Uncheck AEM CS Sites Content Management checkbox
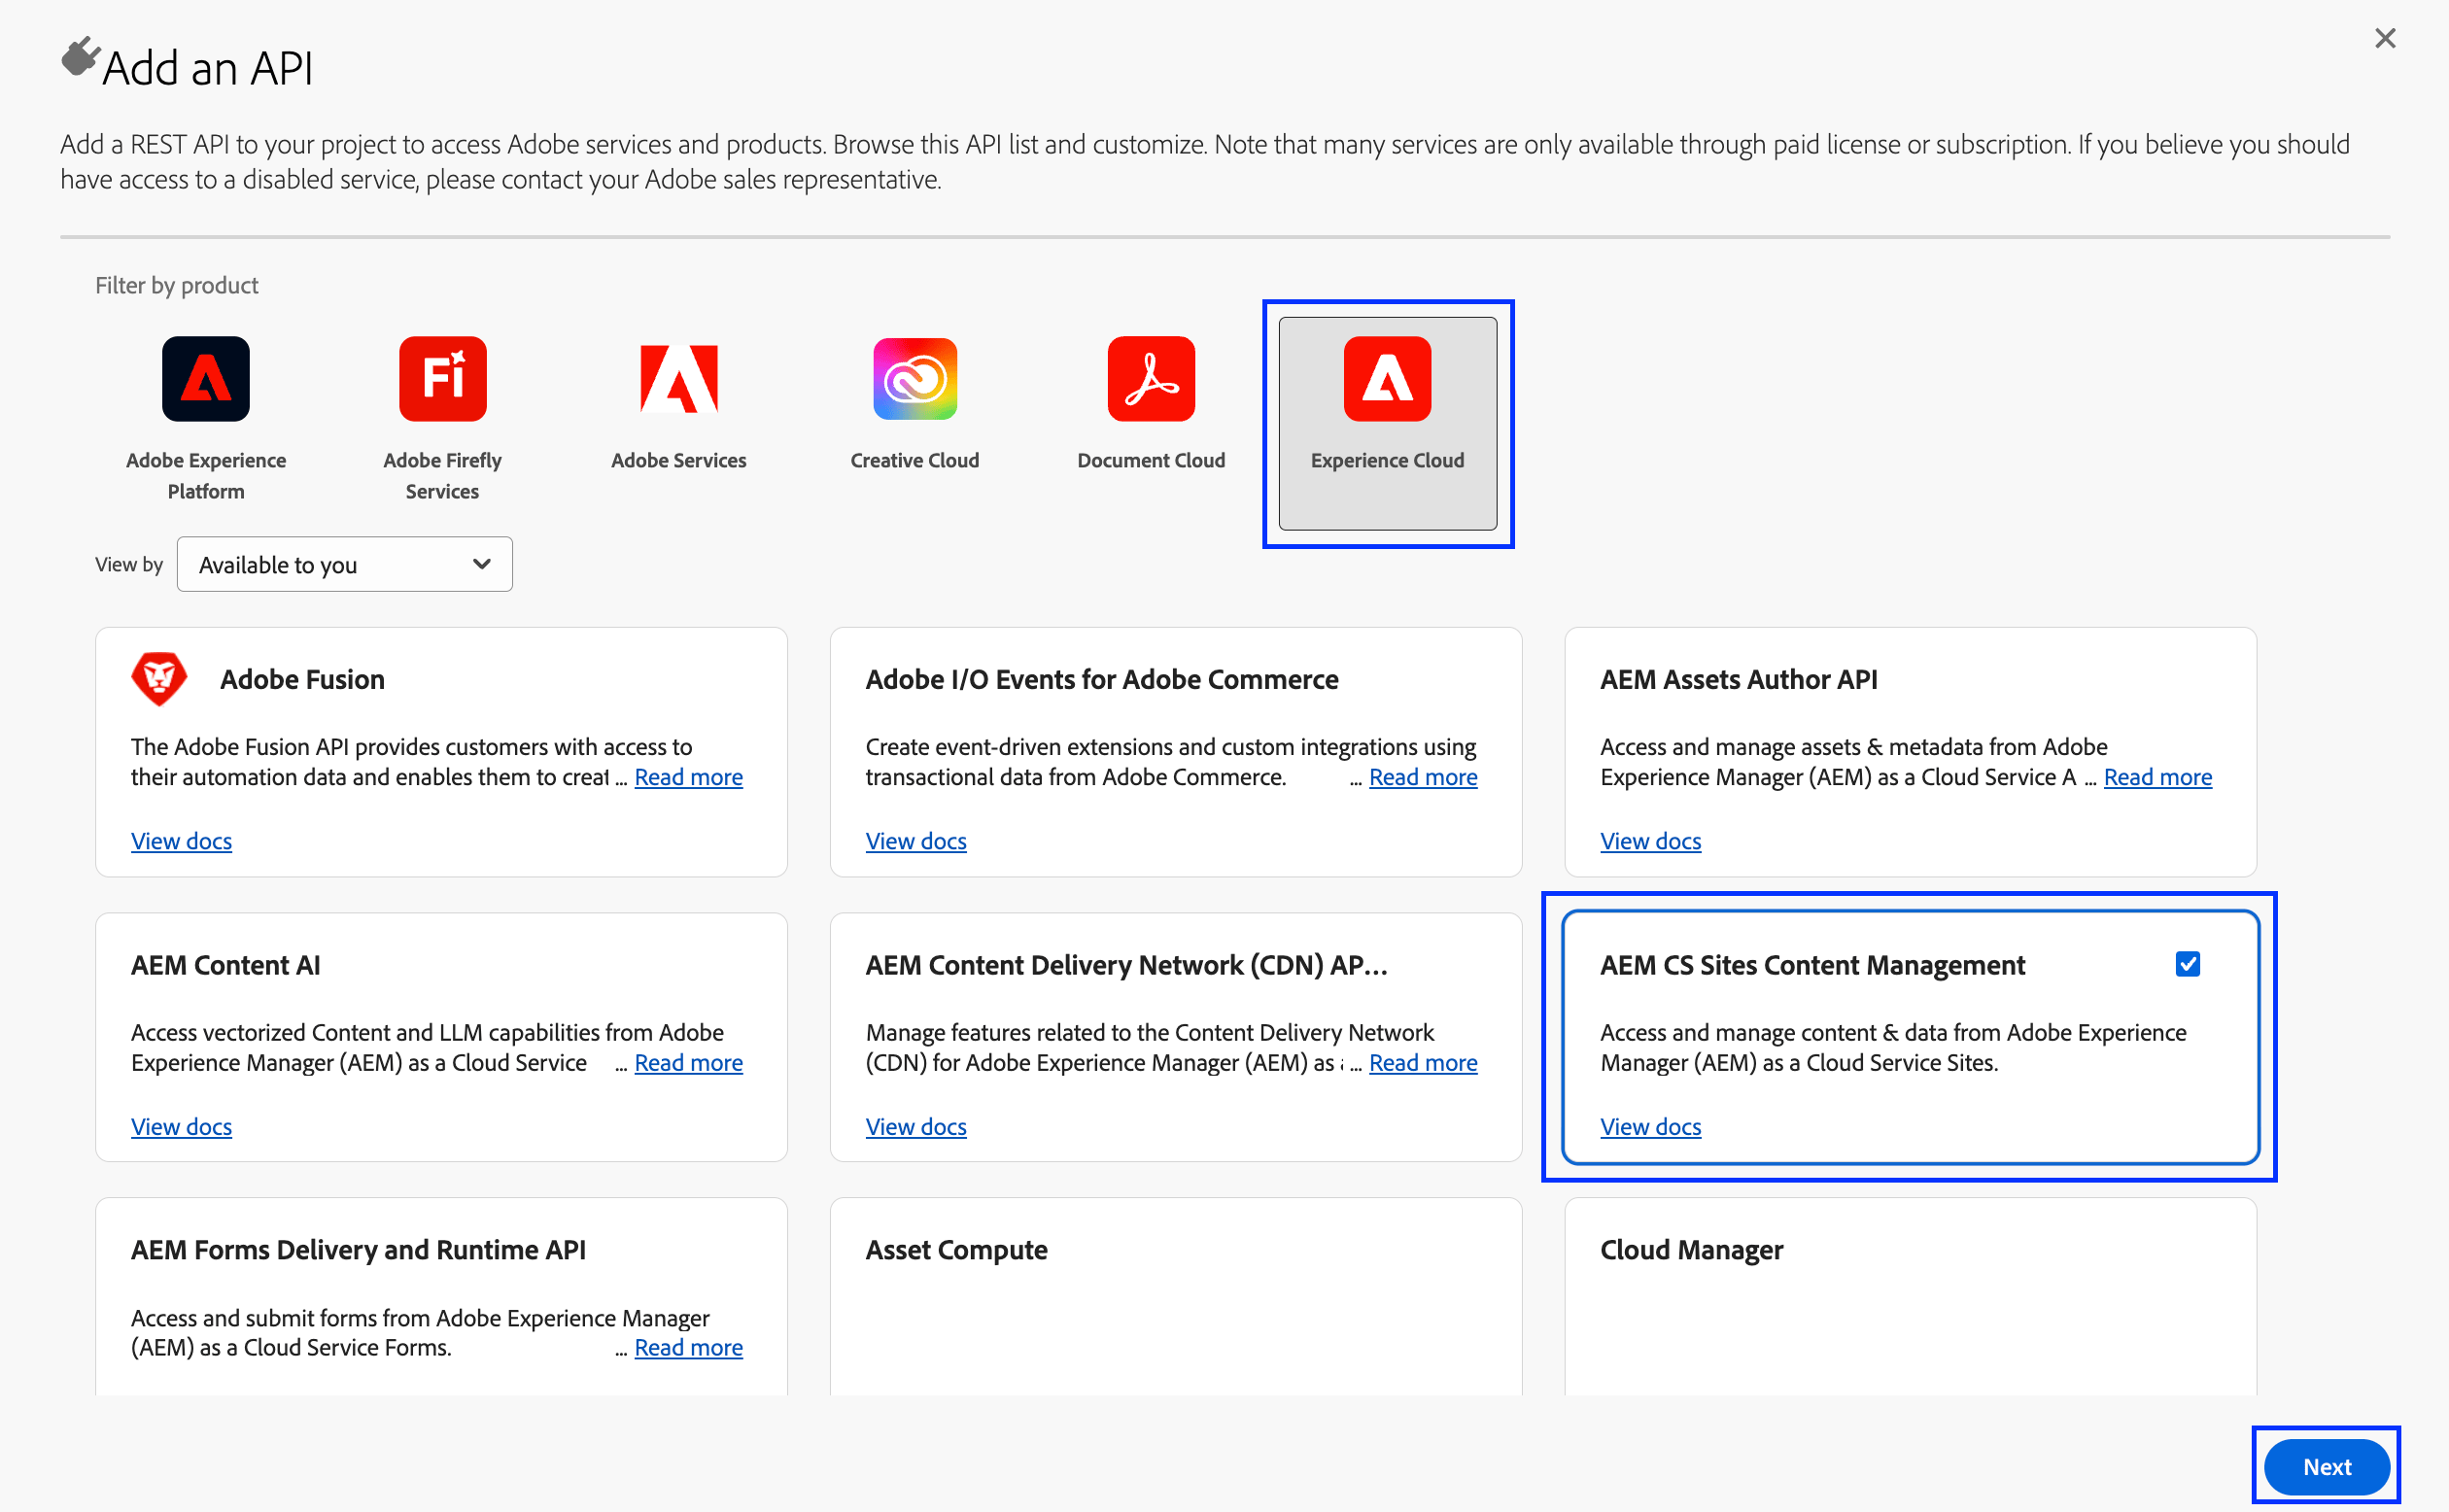Image resolution: width=2449 pixels, height=1512 pixels. (2187, 964)
